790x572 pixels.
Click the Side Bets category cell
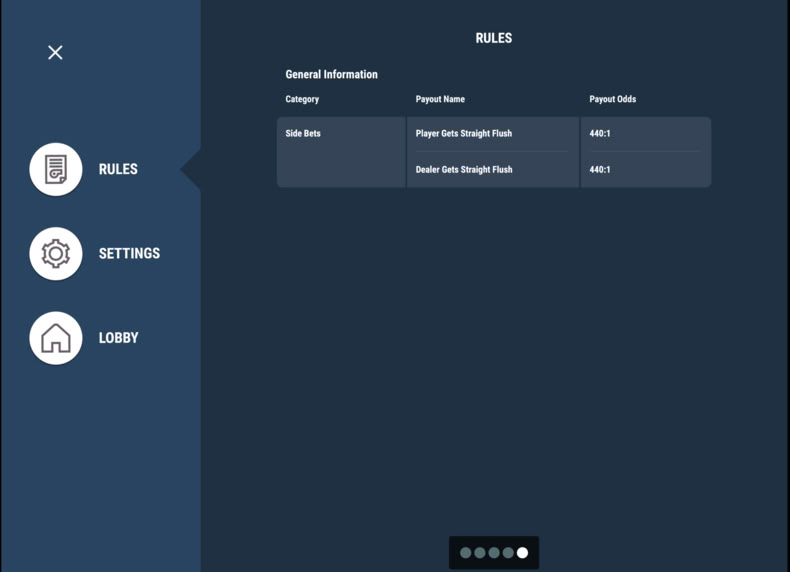(341, 152)
